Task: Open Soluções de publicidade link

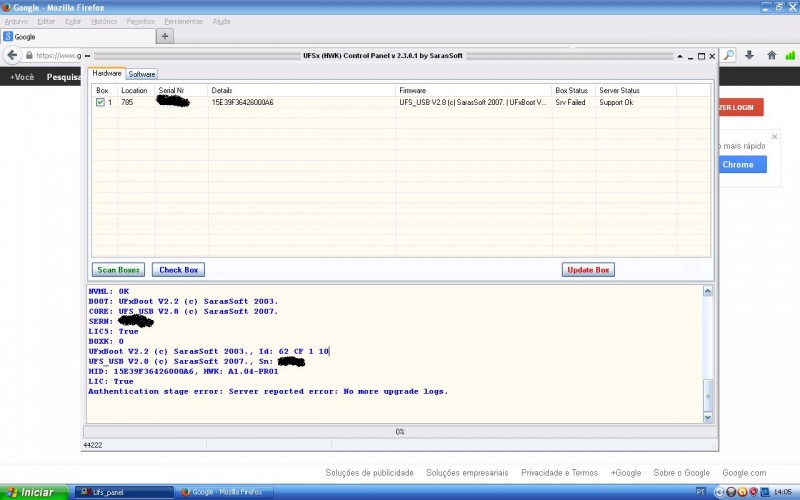Action: [369, 473]
